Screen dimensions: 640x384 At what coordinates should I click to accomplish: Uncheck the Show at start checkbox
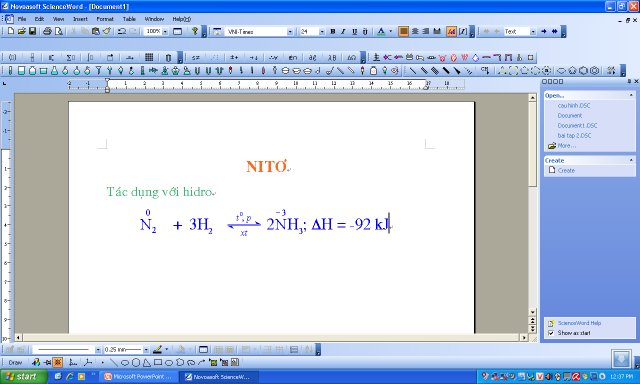(x=551, y=333)
